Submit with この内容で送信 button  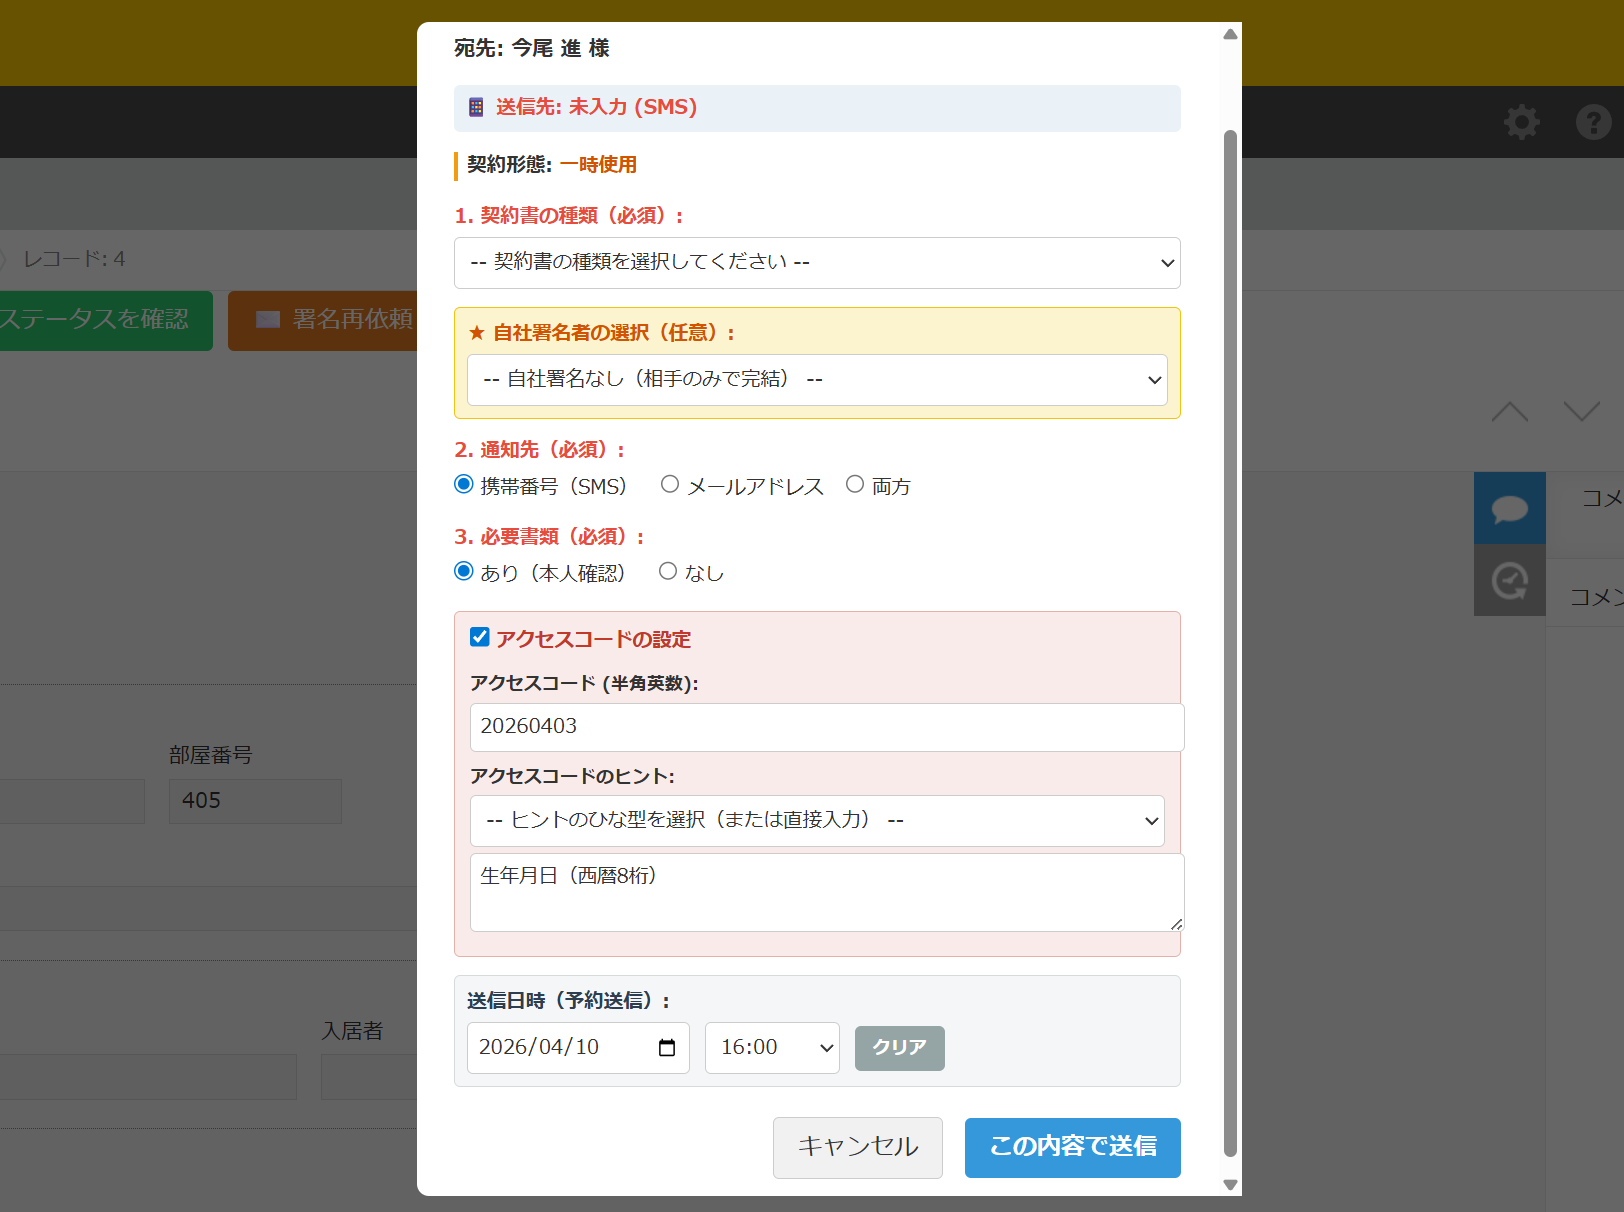pyautogui.click(x=1072, y=1147)
